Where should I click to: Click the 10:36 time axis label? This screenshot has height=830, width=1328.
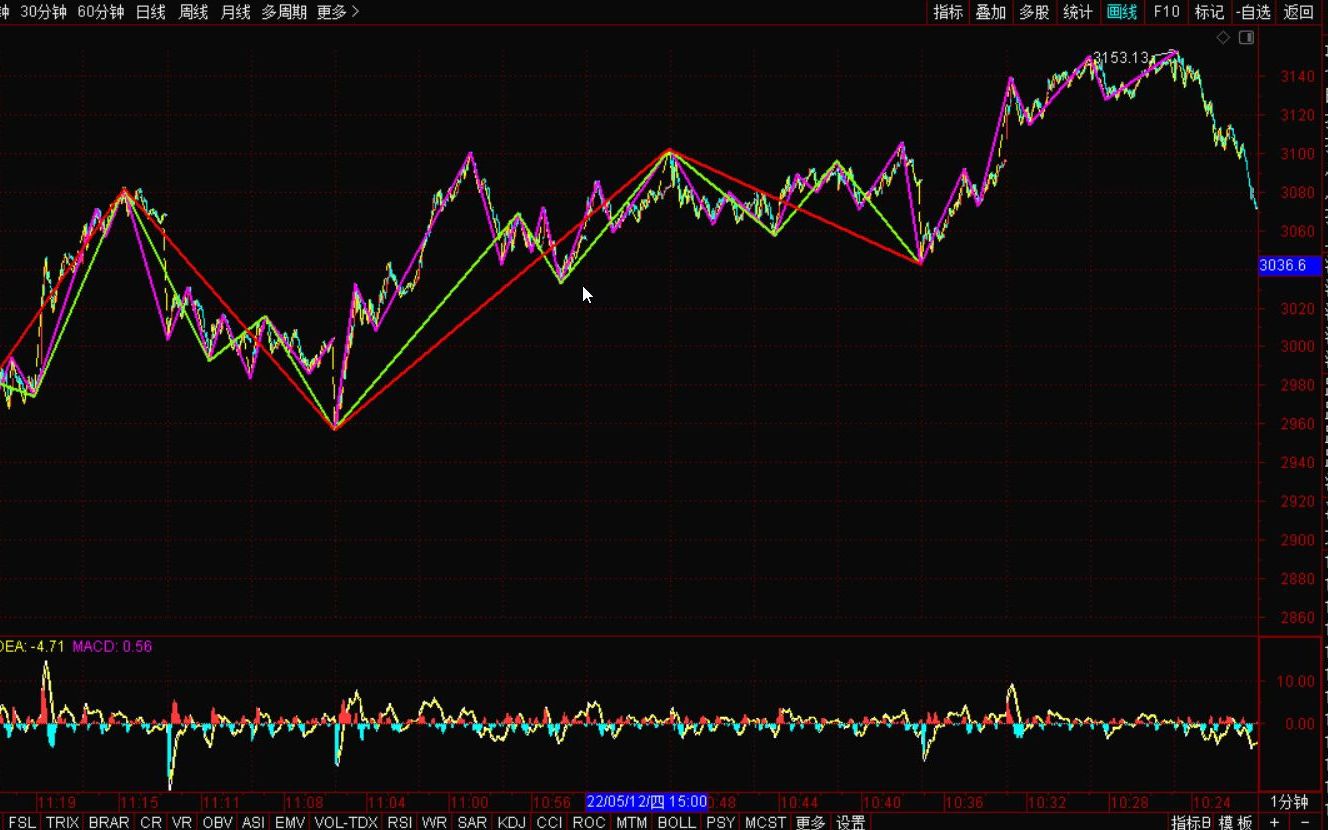tap(964, 802)
